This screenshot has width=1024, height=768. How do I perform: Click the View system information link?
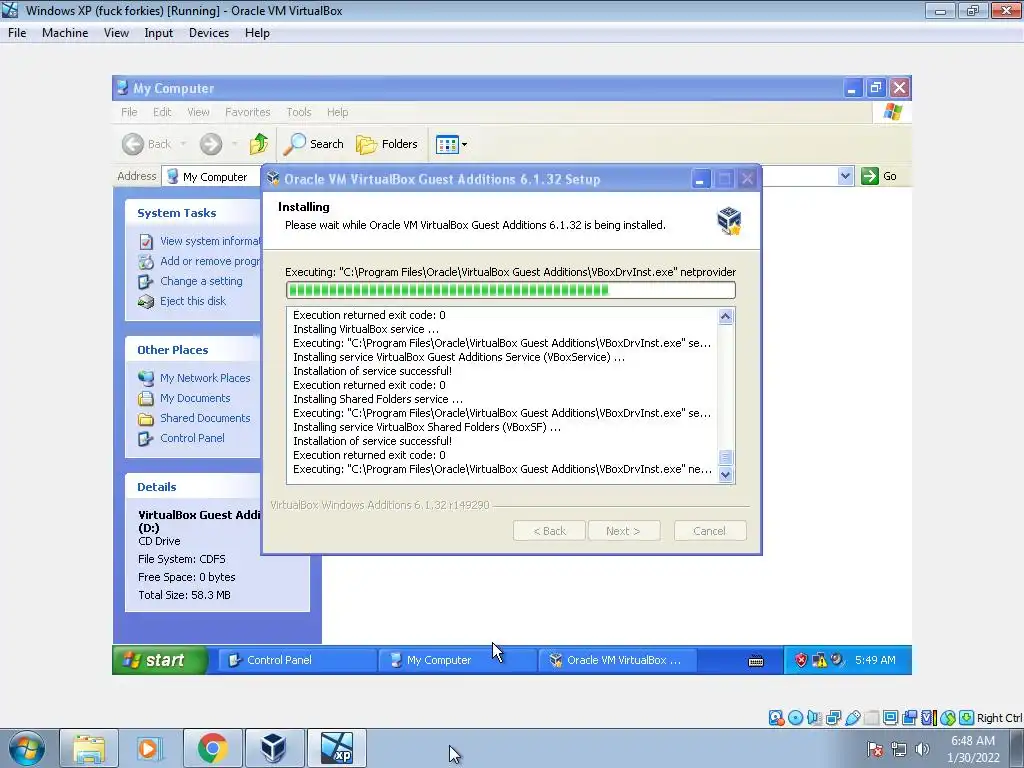210,241
